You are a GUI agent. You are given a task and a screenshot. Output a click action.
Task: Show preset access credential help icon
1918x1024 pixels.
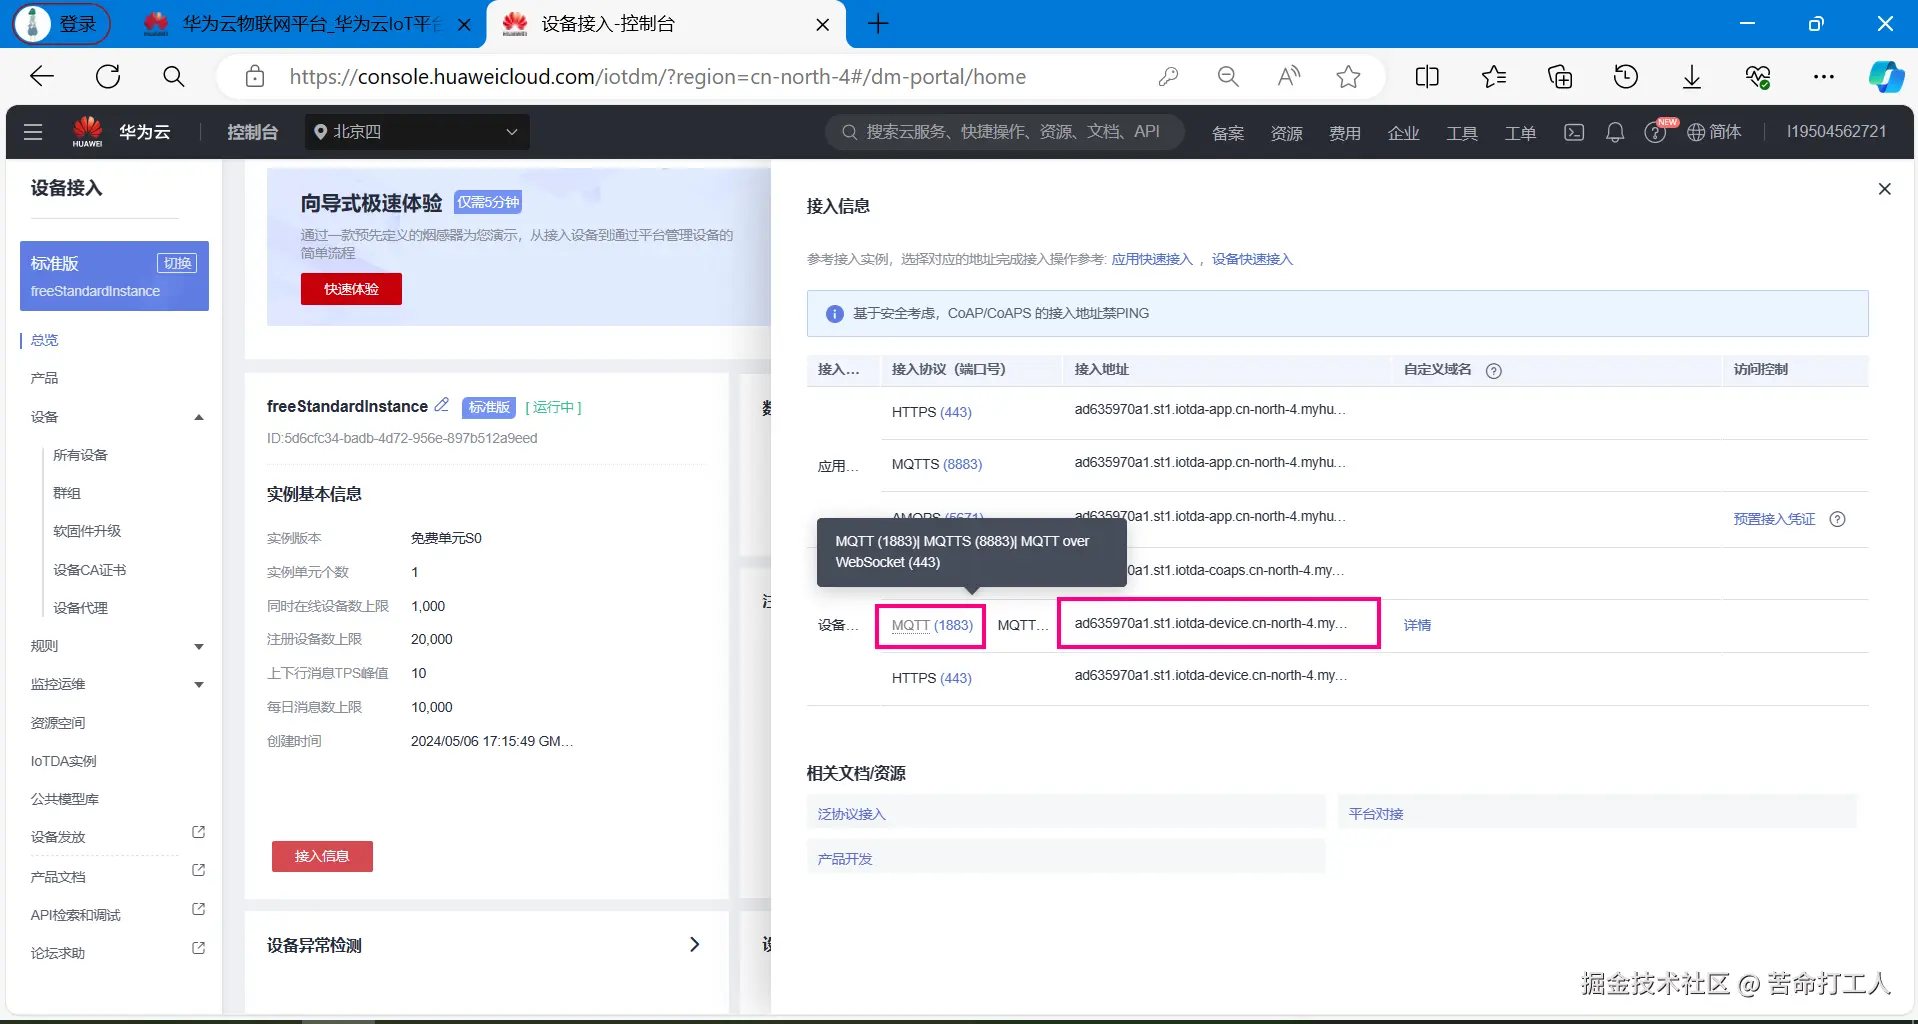coord(1837,519)
